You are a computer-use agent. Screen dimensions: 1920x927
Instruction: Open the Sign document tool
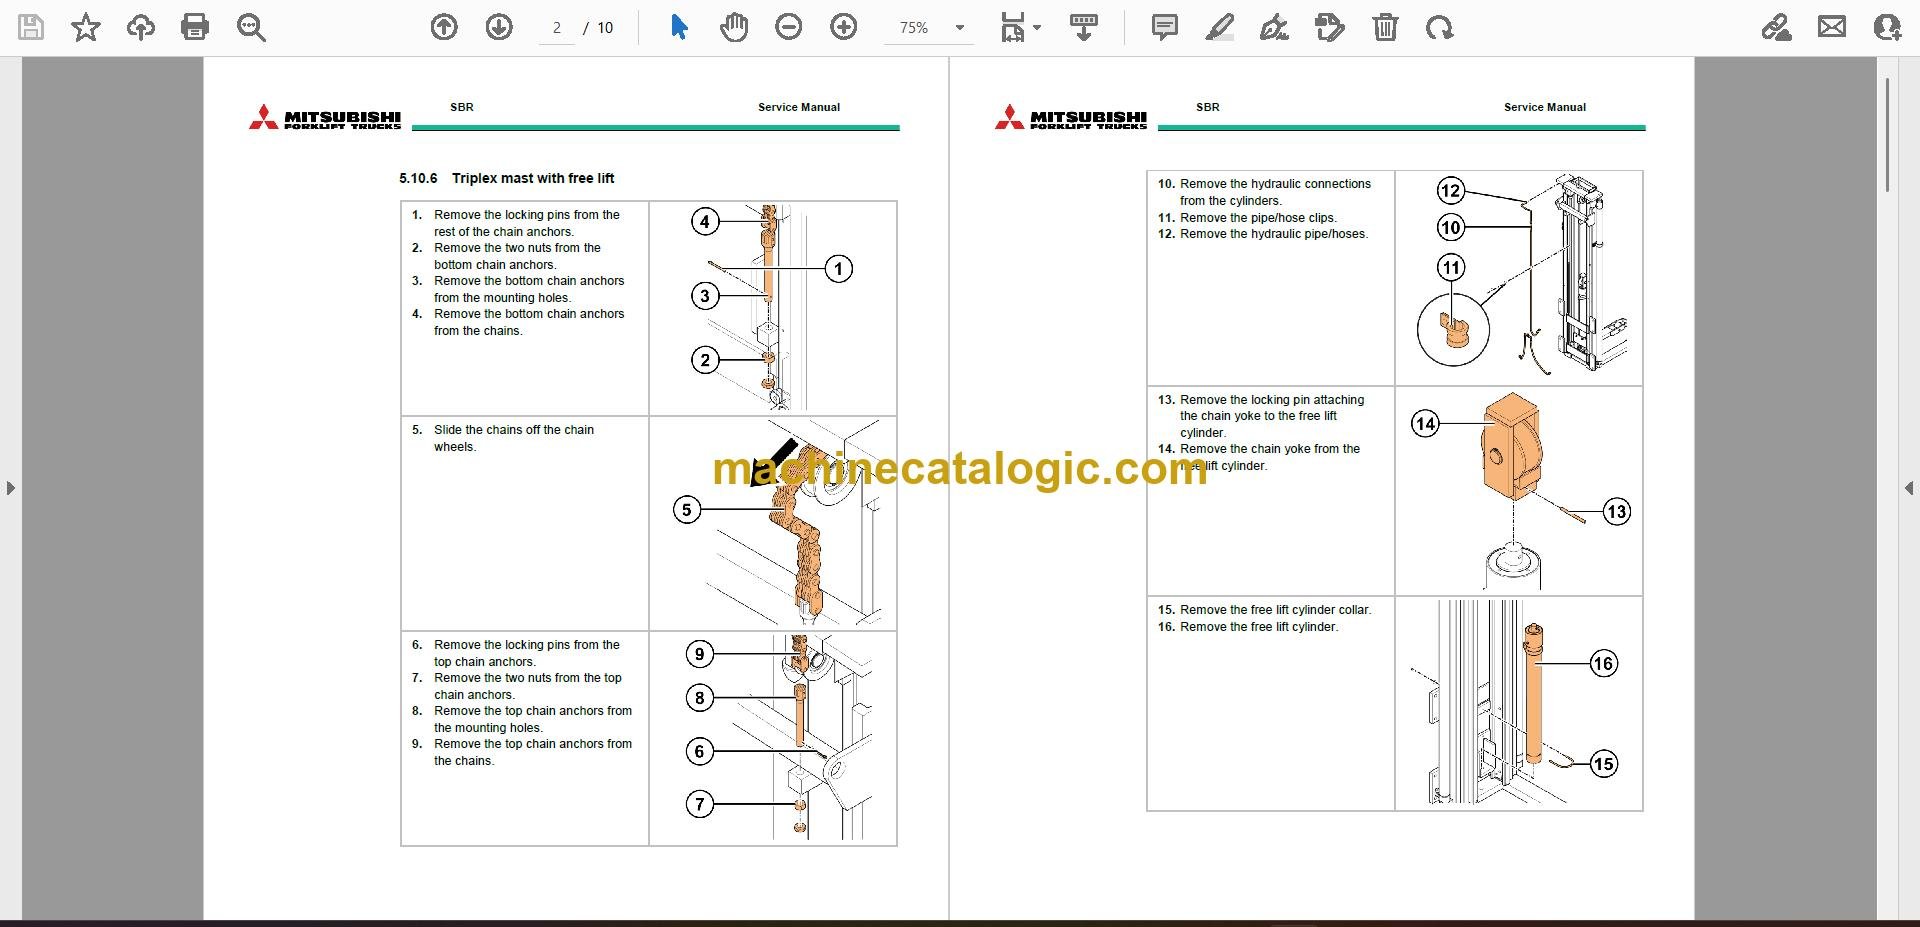click(1274, 28)
